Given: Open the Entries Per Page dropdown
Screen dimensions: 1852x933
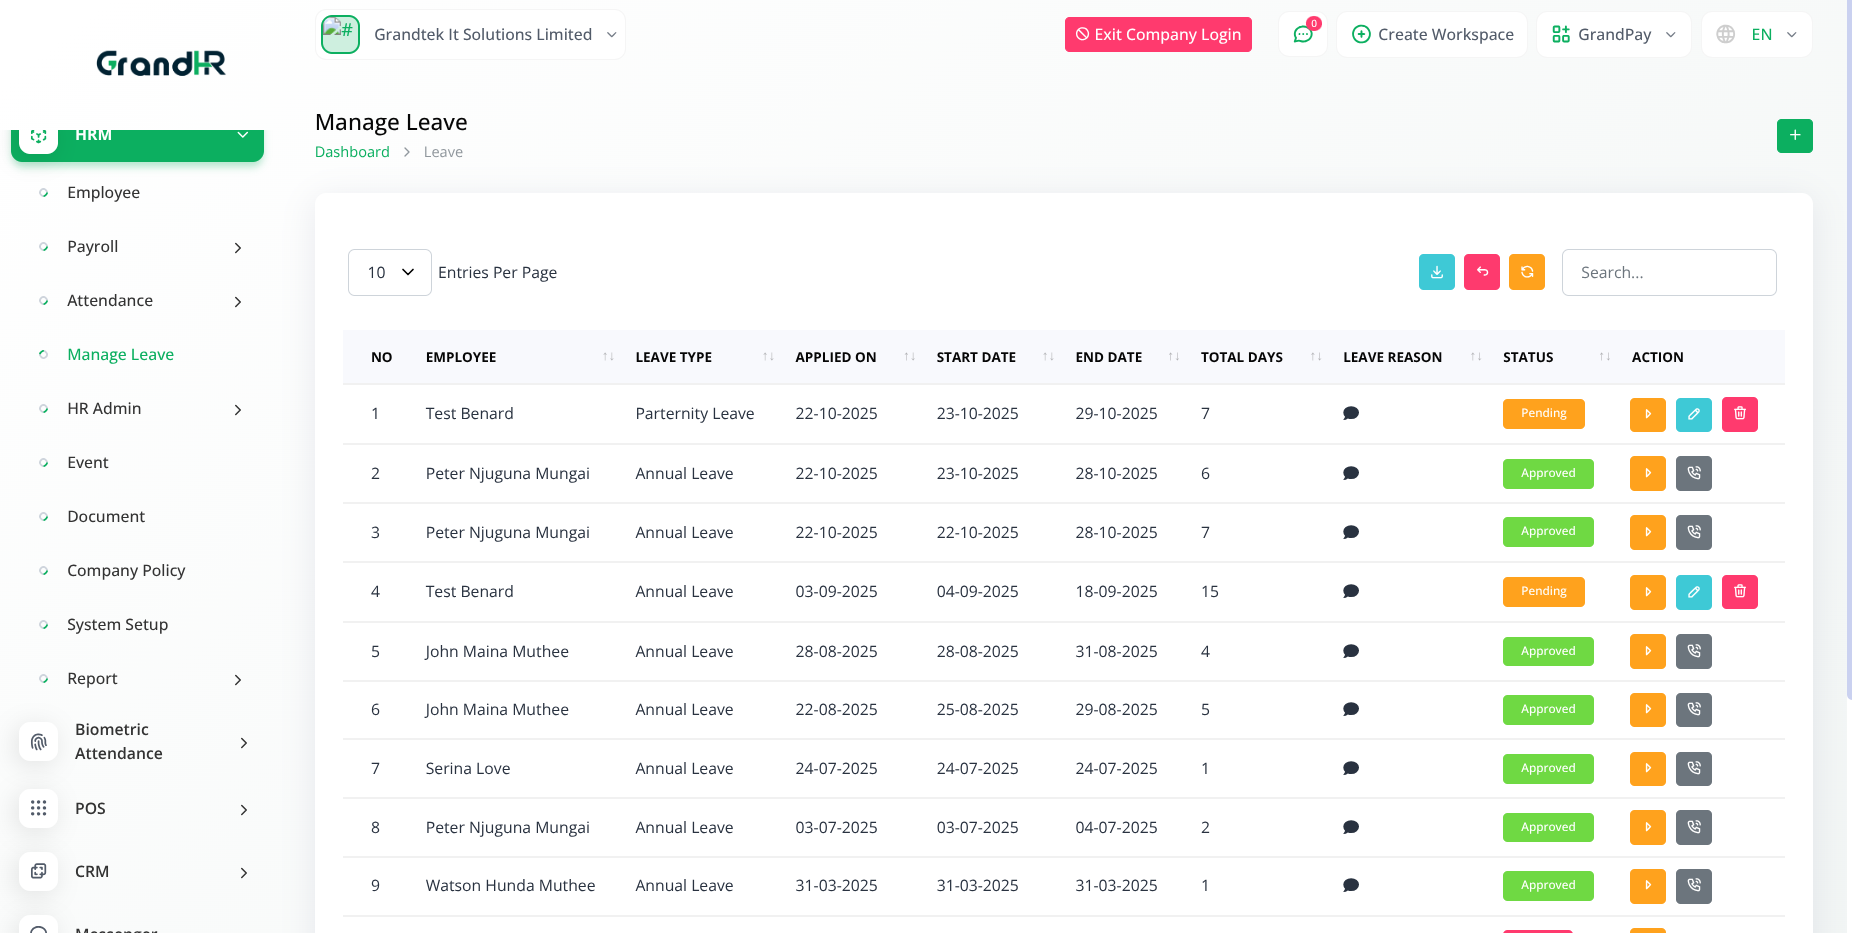Looking at the screenshot, I should 389,273.
